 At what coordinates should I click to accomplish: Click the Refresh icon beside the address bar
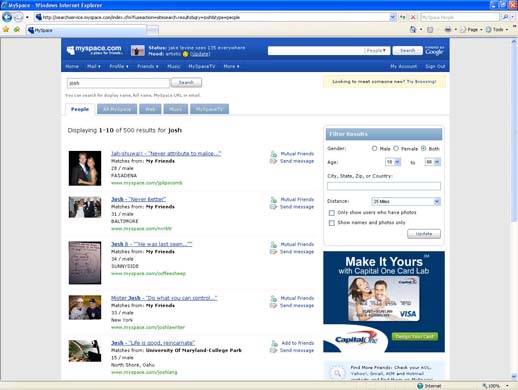click(x=403, y=17)
